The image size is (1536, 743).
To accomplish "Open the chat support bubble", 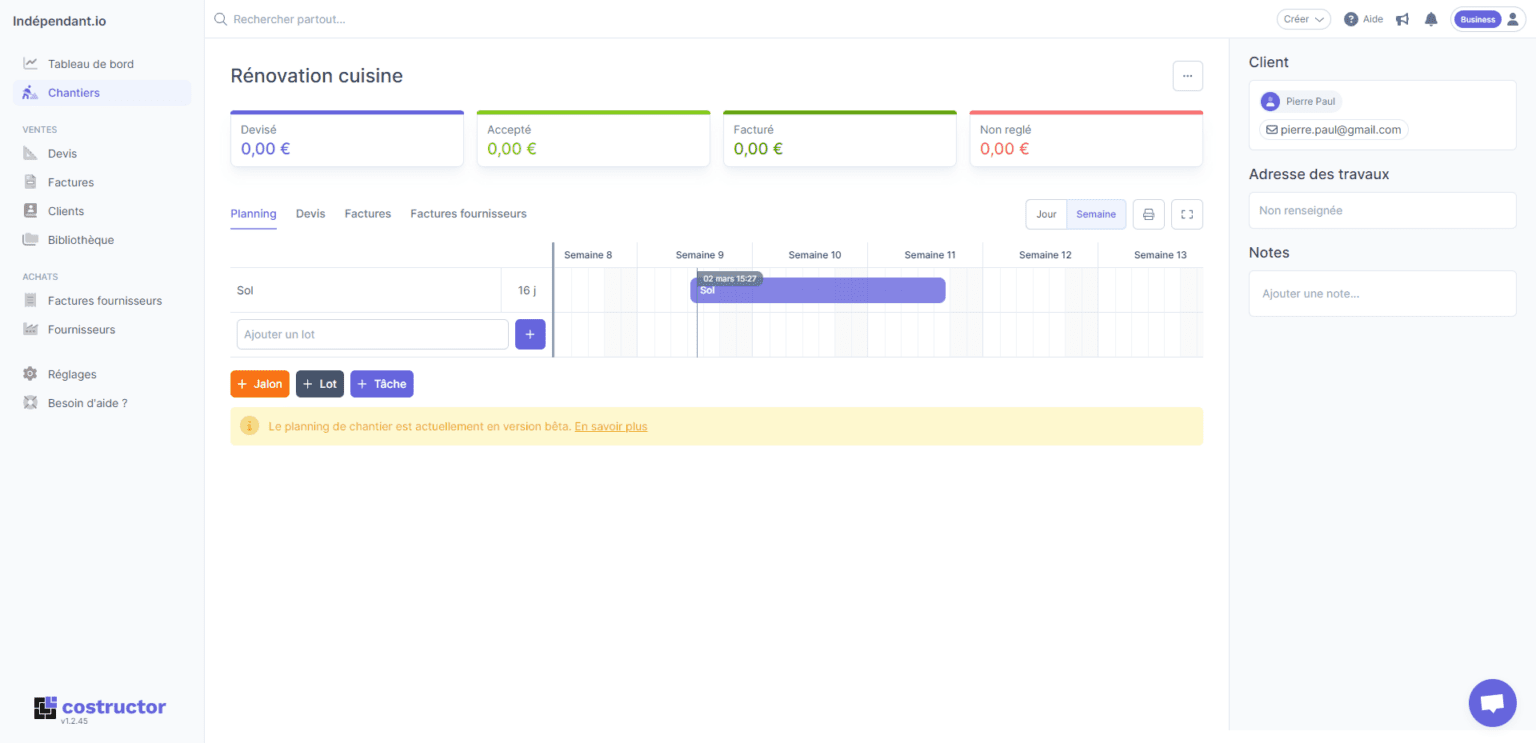I will pyautogui.click(x=1492, y=702).
